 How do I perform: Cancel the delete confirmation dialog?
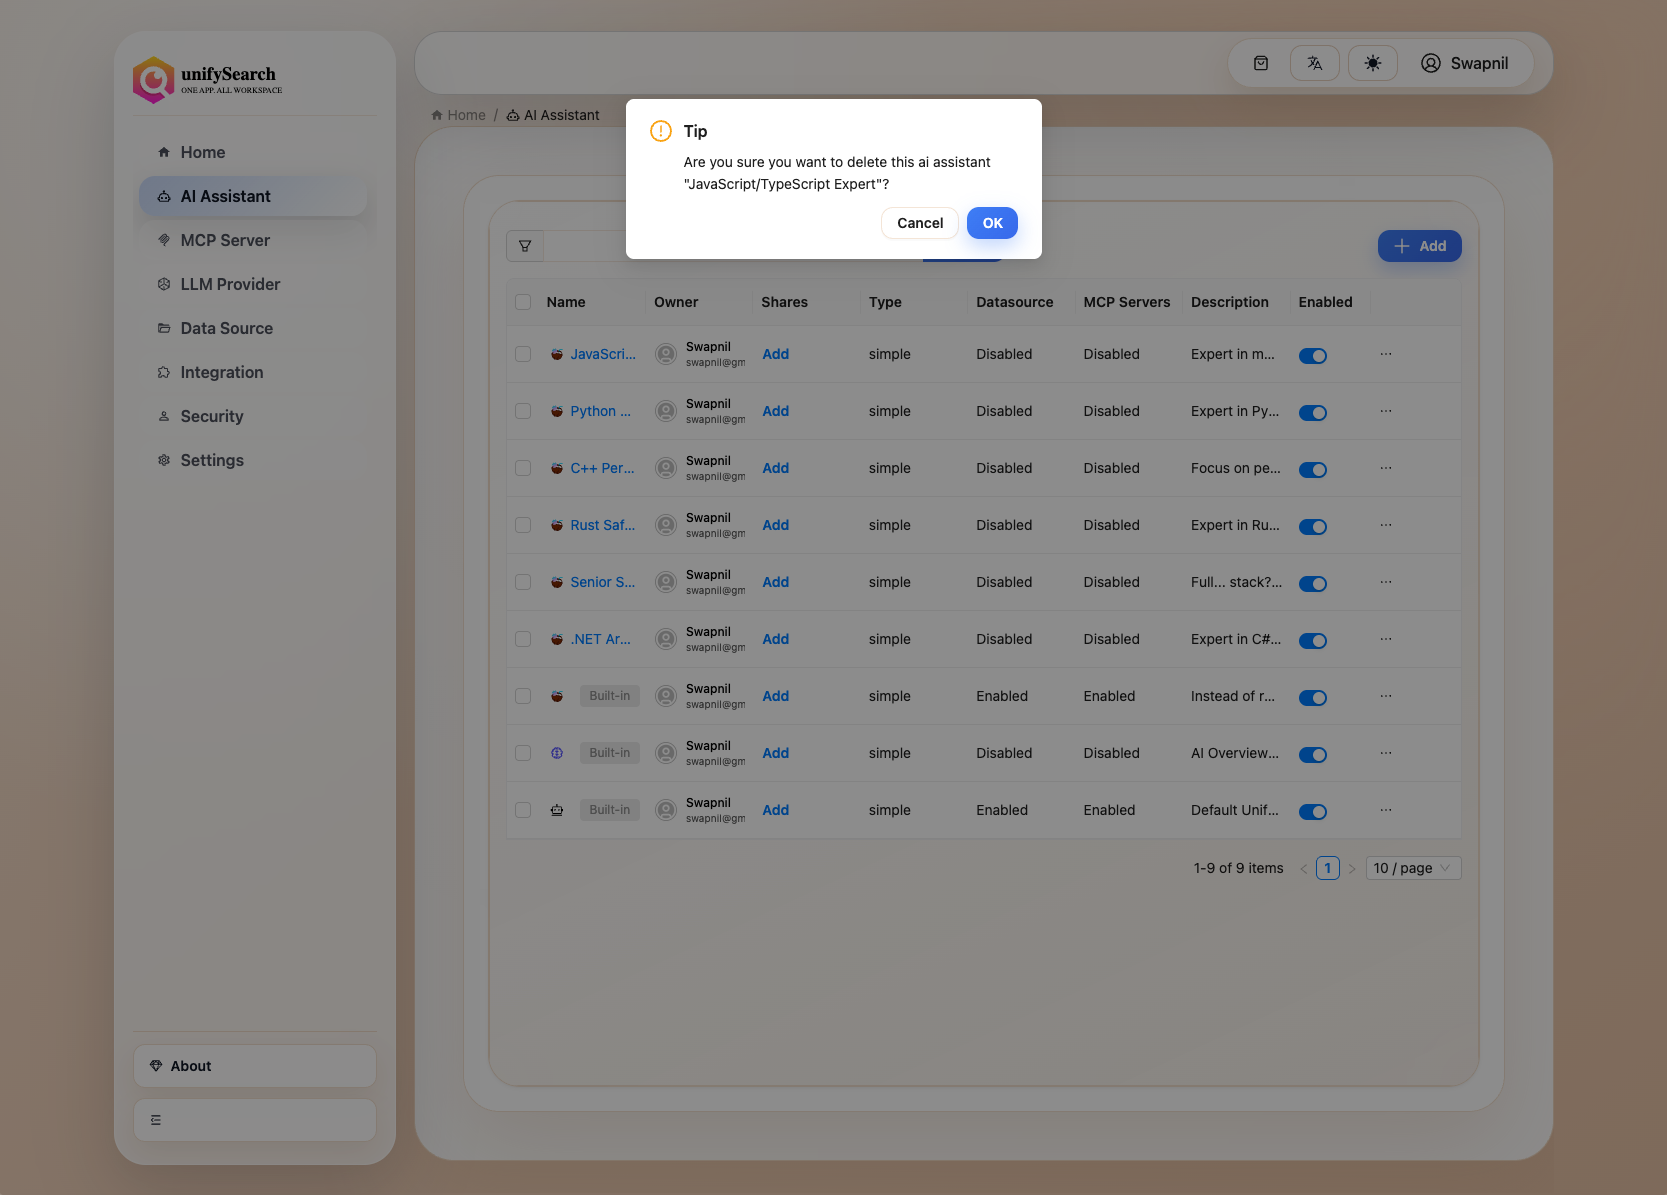(919, 223)
